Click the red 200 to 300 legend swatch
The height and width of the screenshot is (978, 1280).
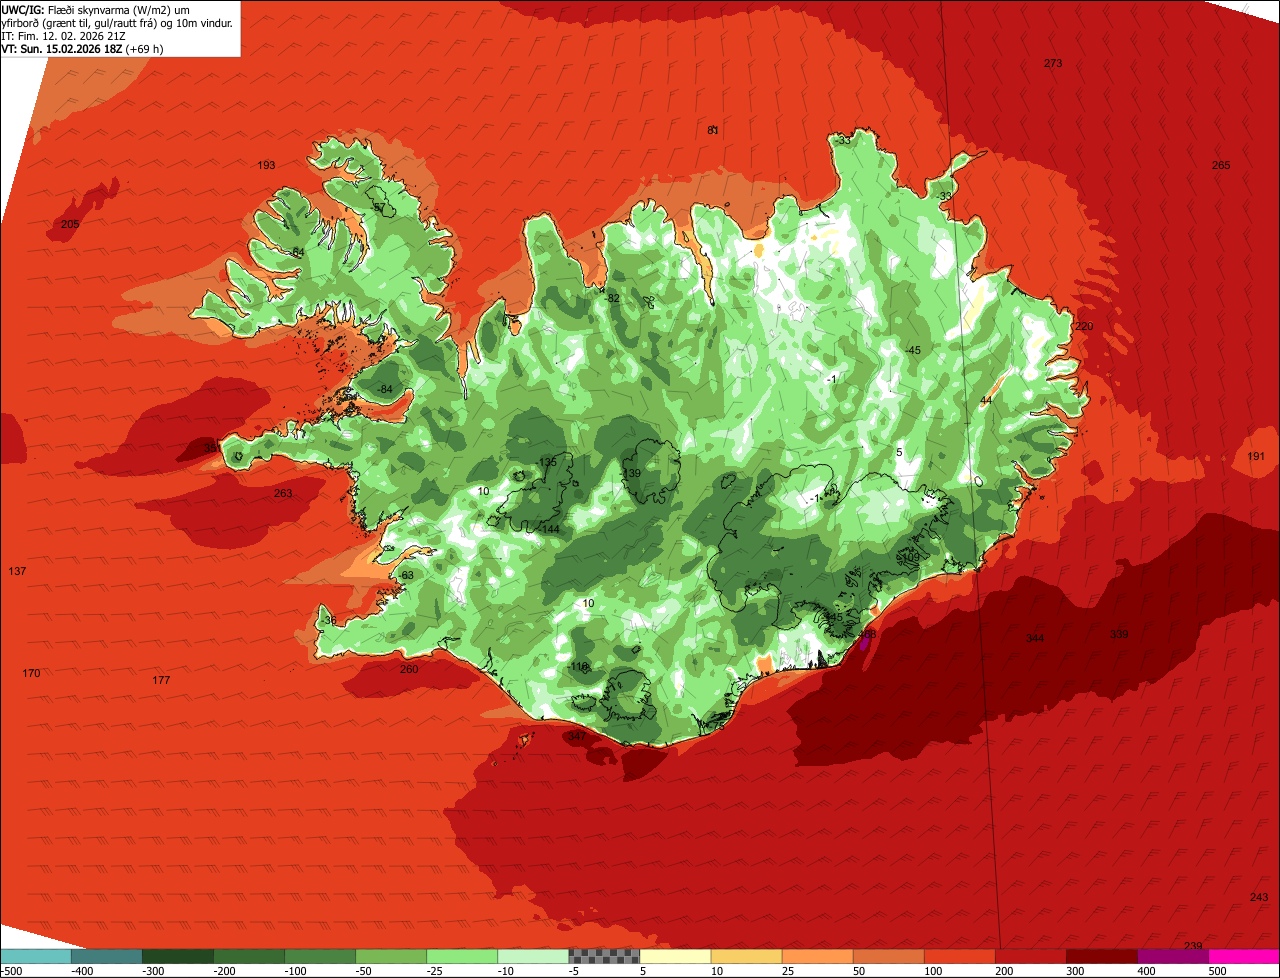(1031, 956)
